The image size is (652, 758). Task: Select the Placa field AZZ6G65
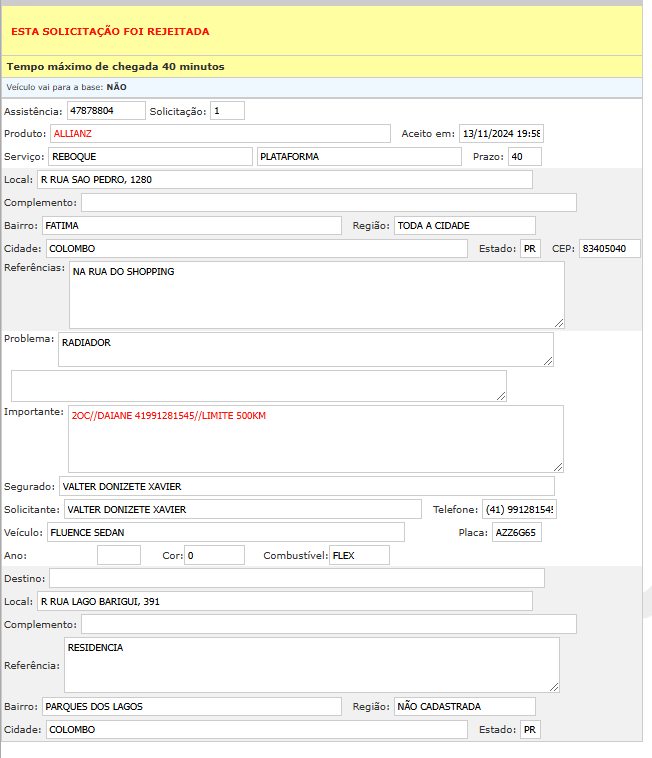pos(516,533)
